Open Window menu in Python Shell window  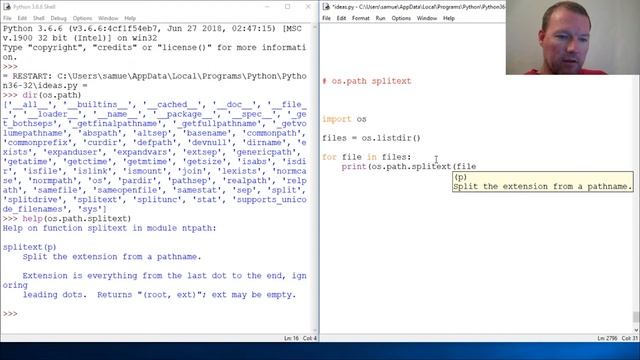coord(108,18)
